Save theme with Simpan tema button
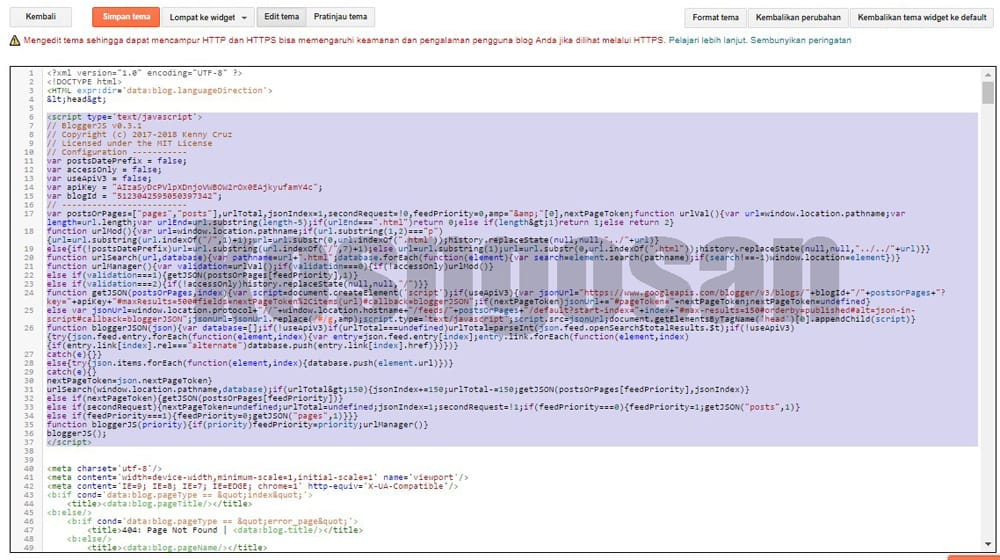 click(x=126, y=17)
